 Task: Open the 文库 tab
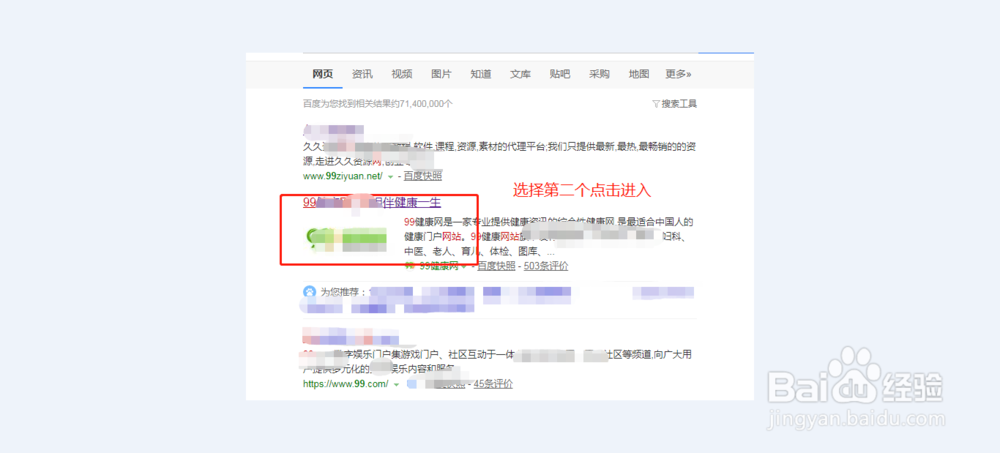tap(520, 74)
